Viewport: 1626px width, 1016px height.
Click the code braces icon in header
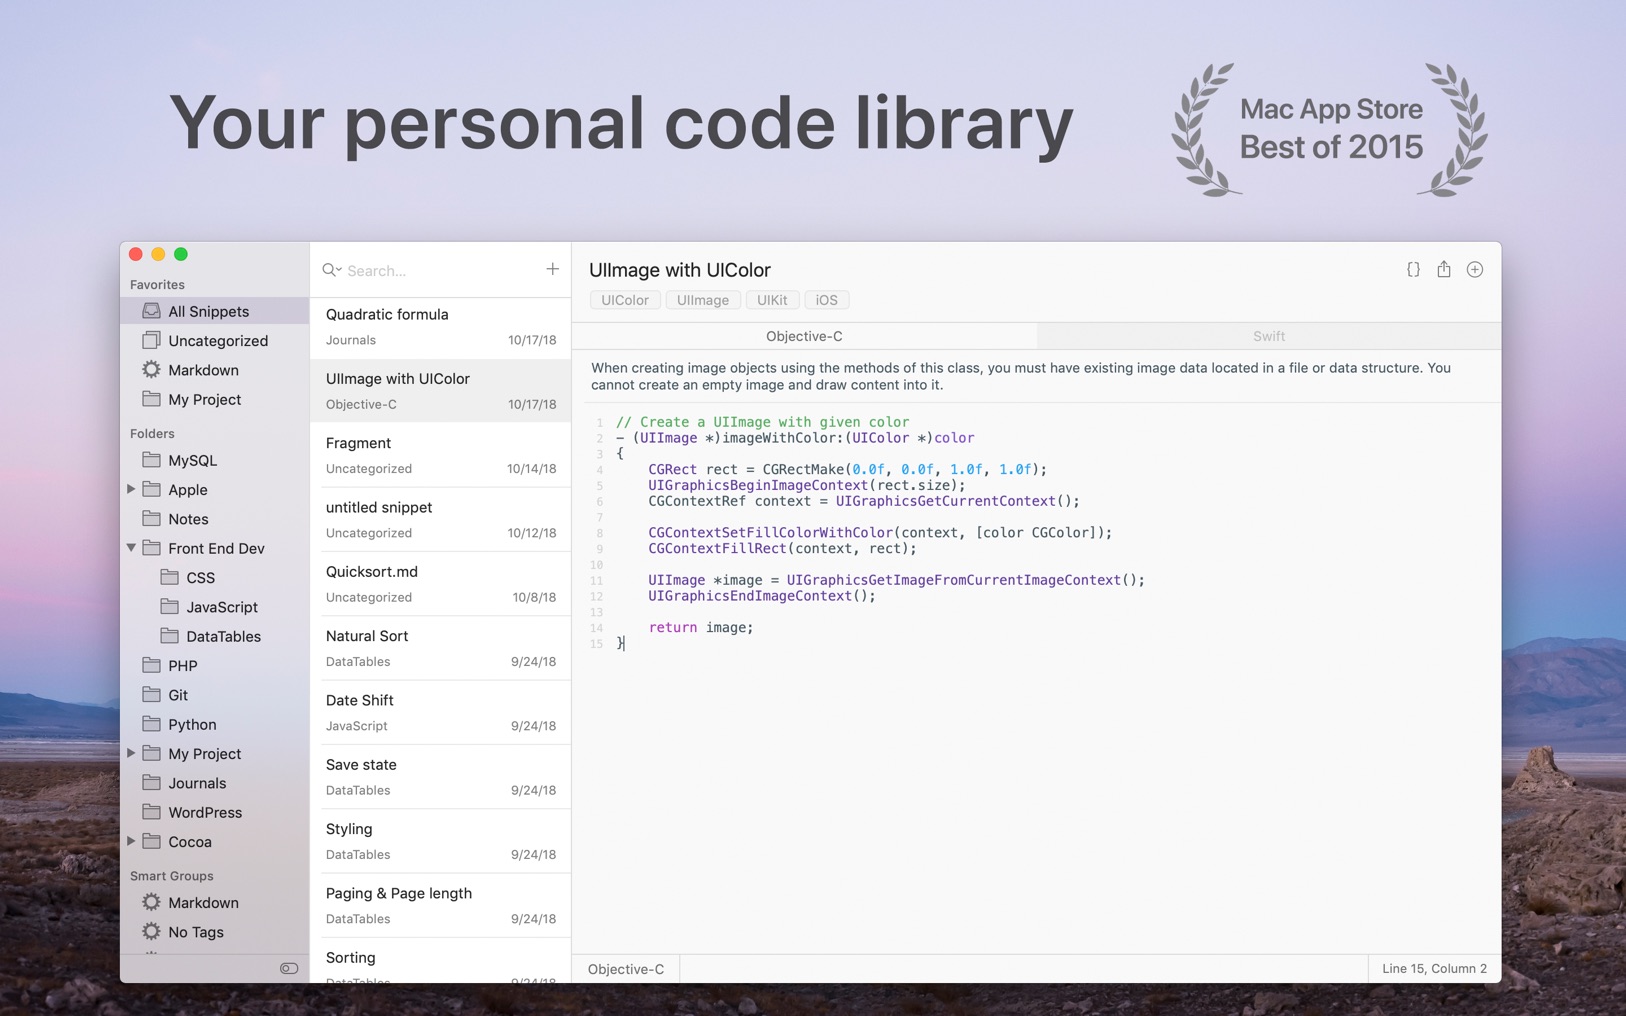point(1413,269)
